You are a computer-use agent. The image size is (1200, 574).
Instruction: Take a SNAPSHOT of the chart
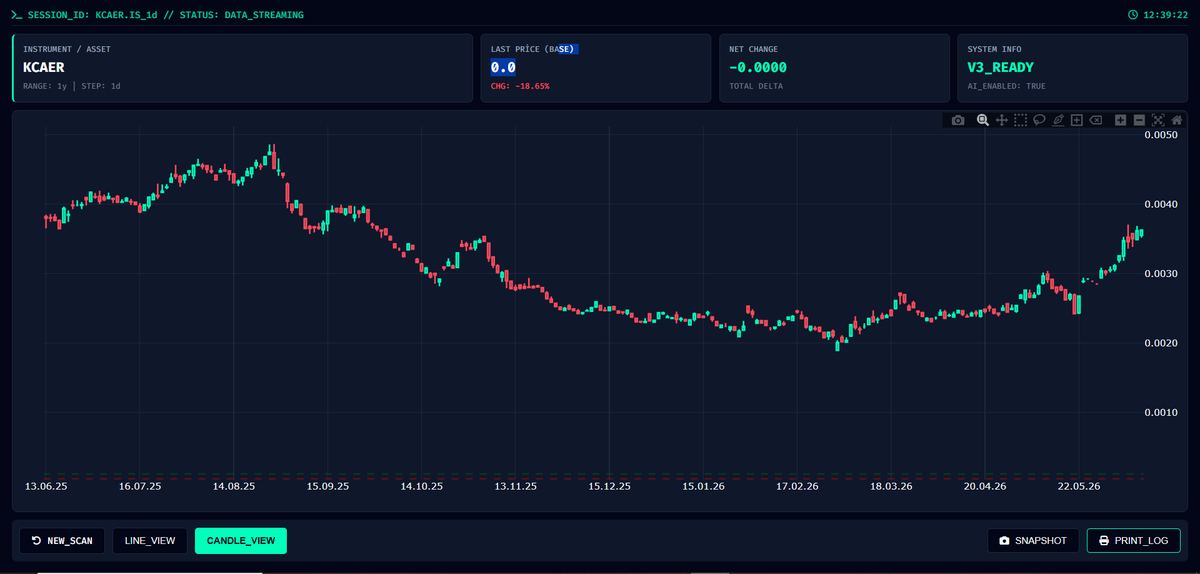tap(1033, 541)
